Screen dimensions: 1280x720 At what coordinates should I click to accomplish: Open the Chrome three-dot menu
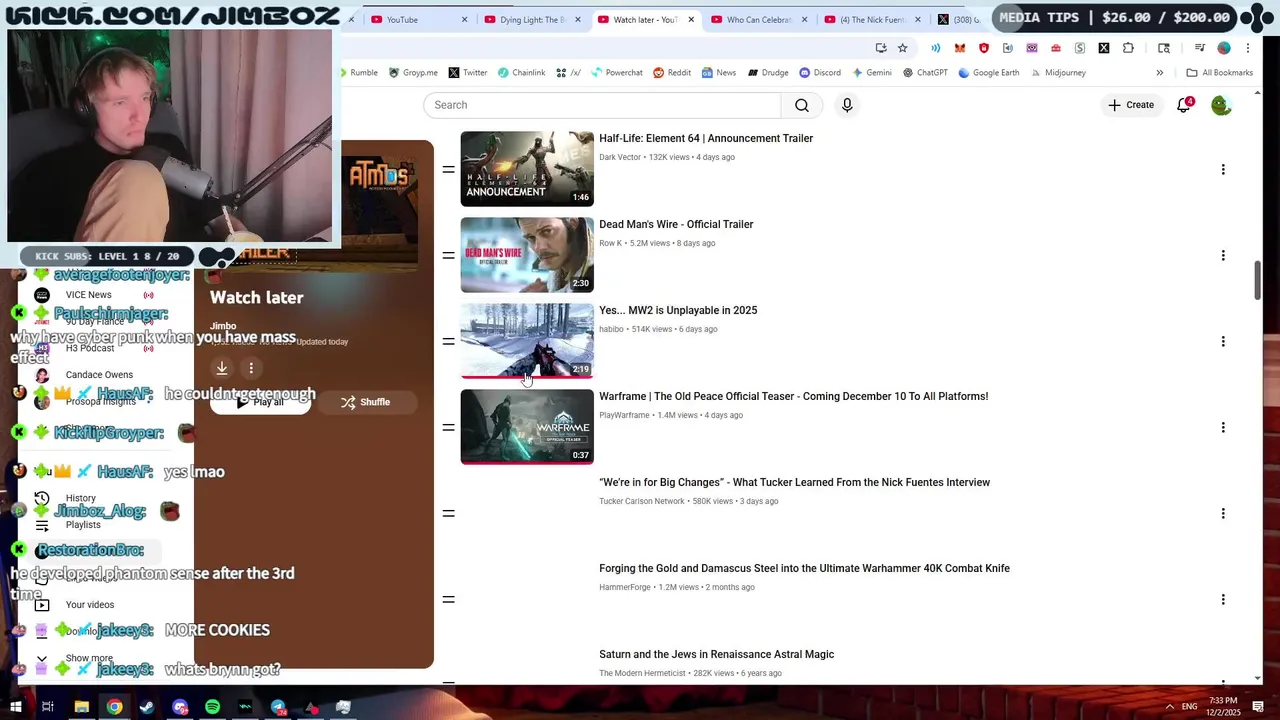(1248, 48)
